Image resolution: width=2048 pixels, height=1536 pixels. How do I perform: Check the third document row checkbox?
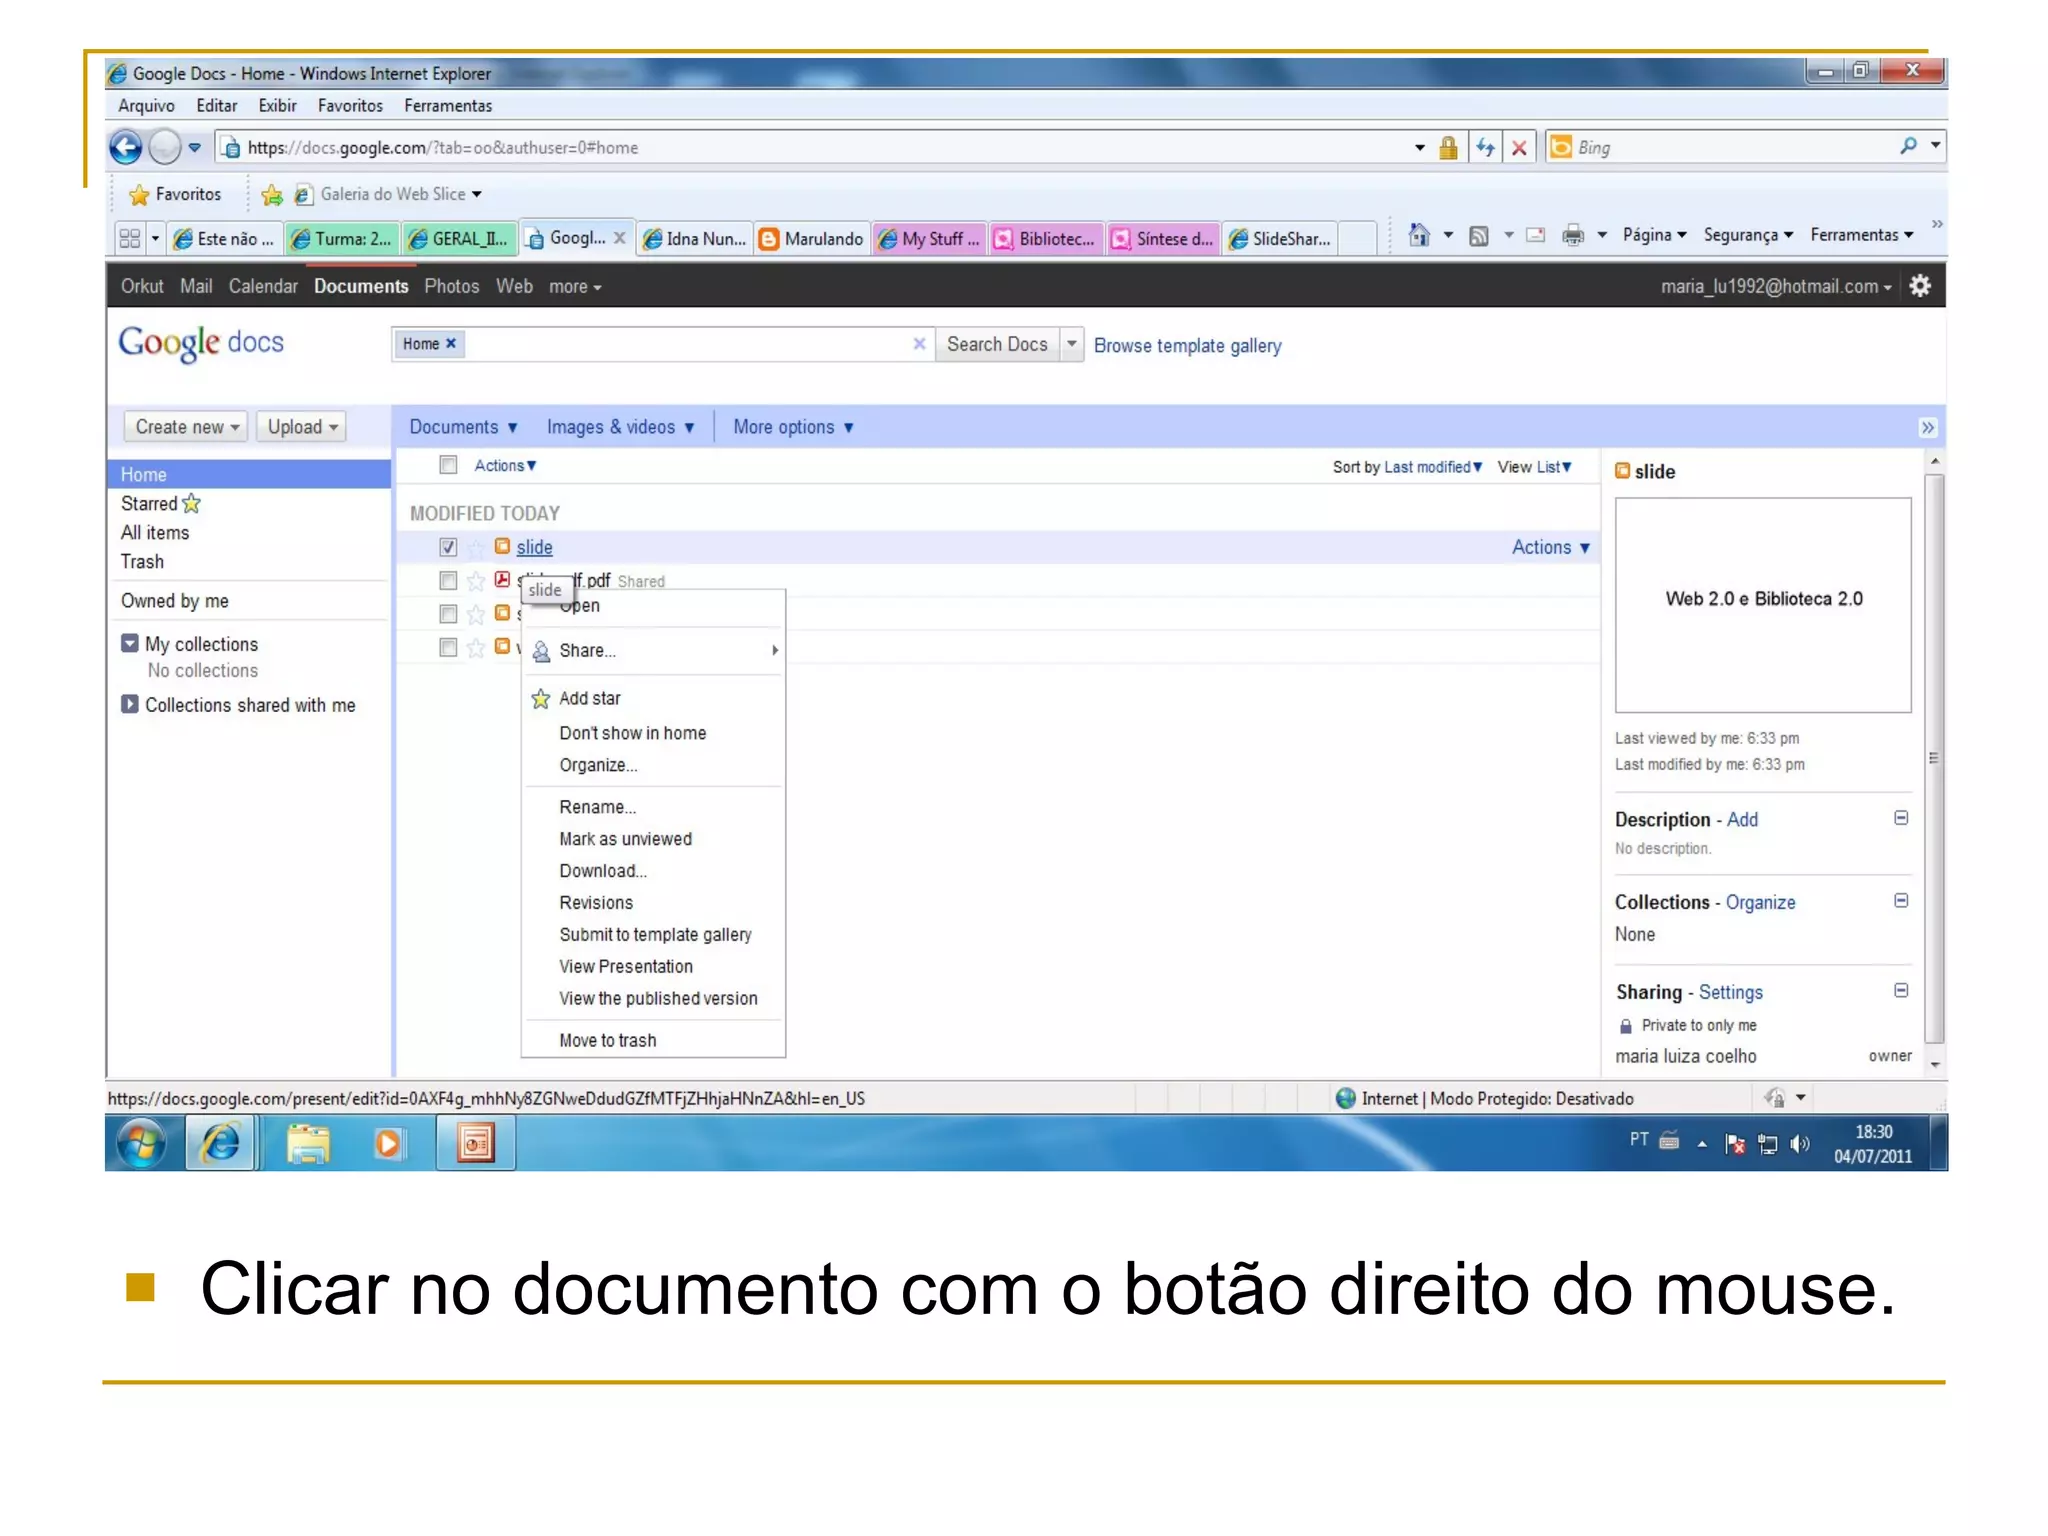coord(448,614)
